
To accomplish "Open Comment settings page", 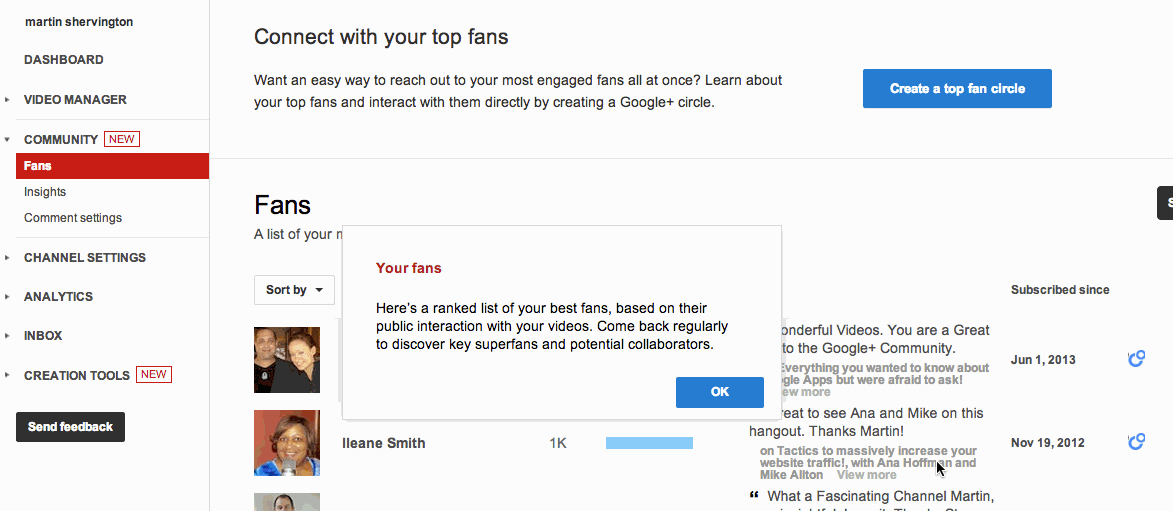I will [x=73, y=218].
